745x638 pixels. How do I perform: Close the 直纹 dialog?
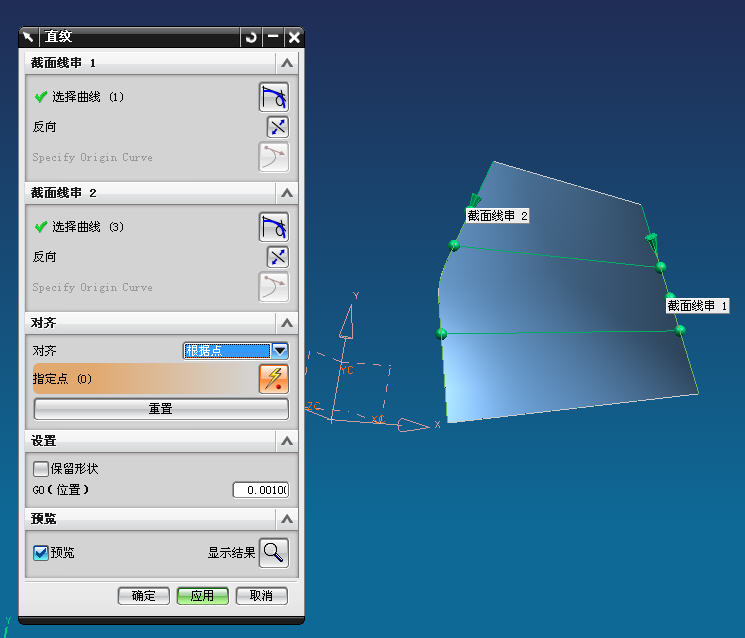click(x=294, y=37)
